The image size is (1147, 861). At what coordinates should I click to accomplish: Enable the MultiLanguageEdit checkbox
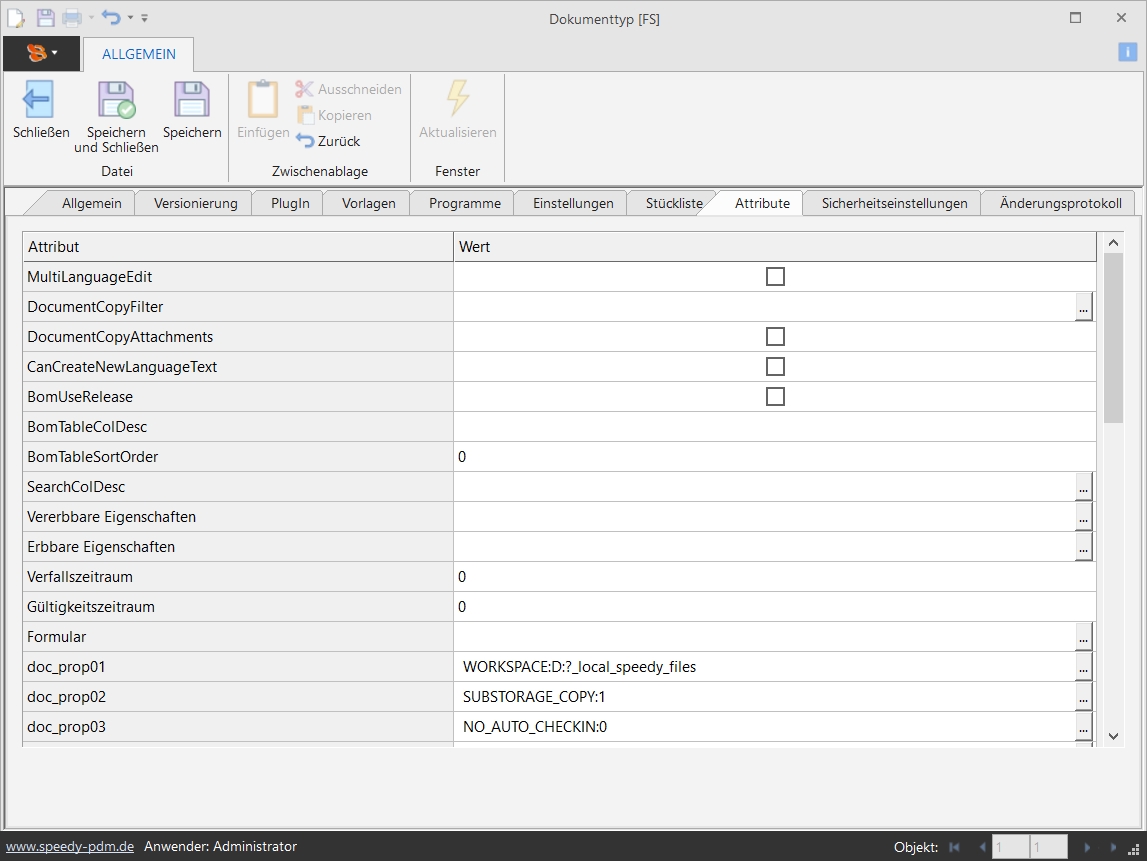click(x=775, y=277)
